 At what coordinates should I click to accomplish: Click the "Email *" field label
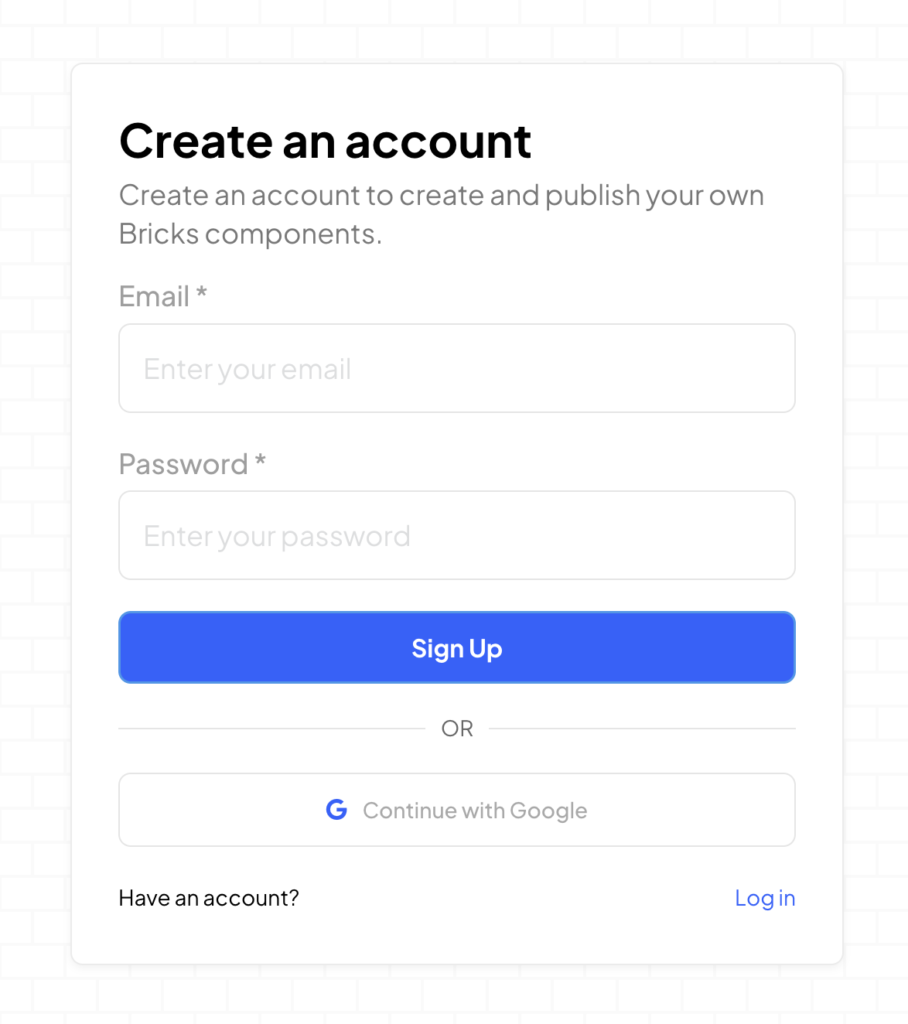[x=154, y=296]
